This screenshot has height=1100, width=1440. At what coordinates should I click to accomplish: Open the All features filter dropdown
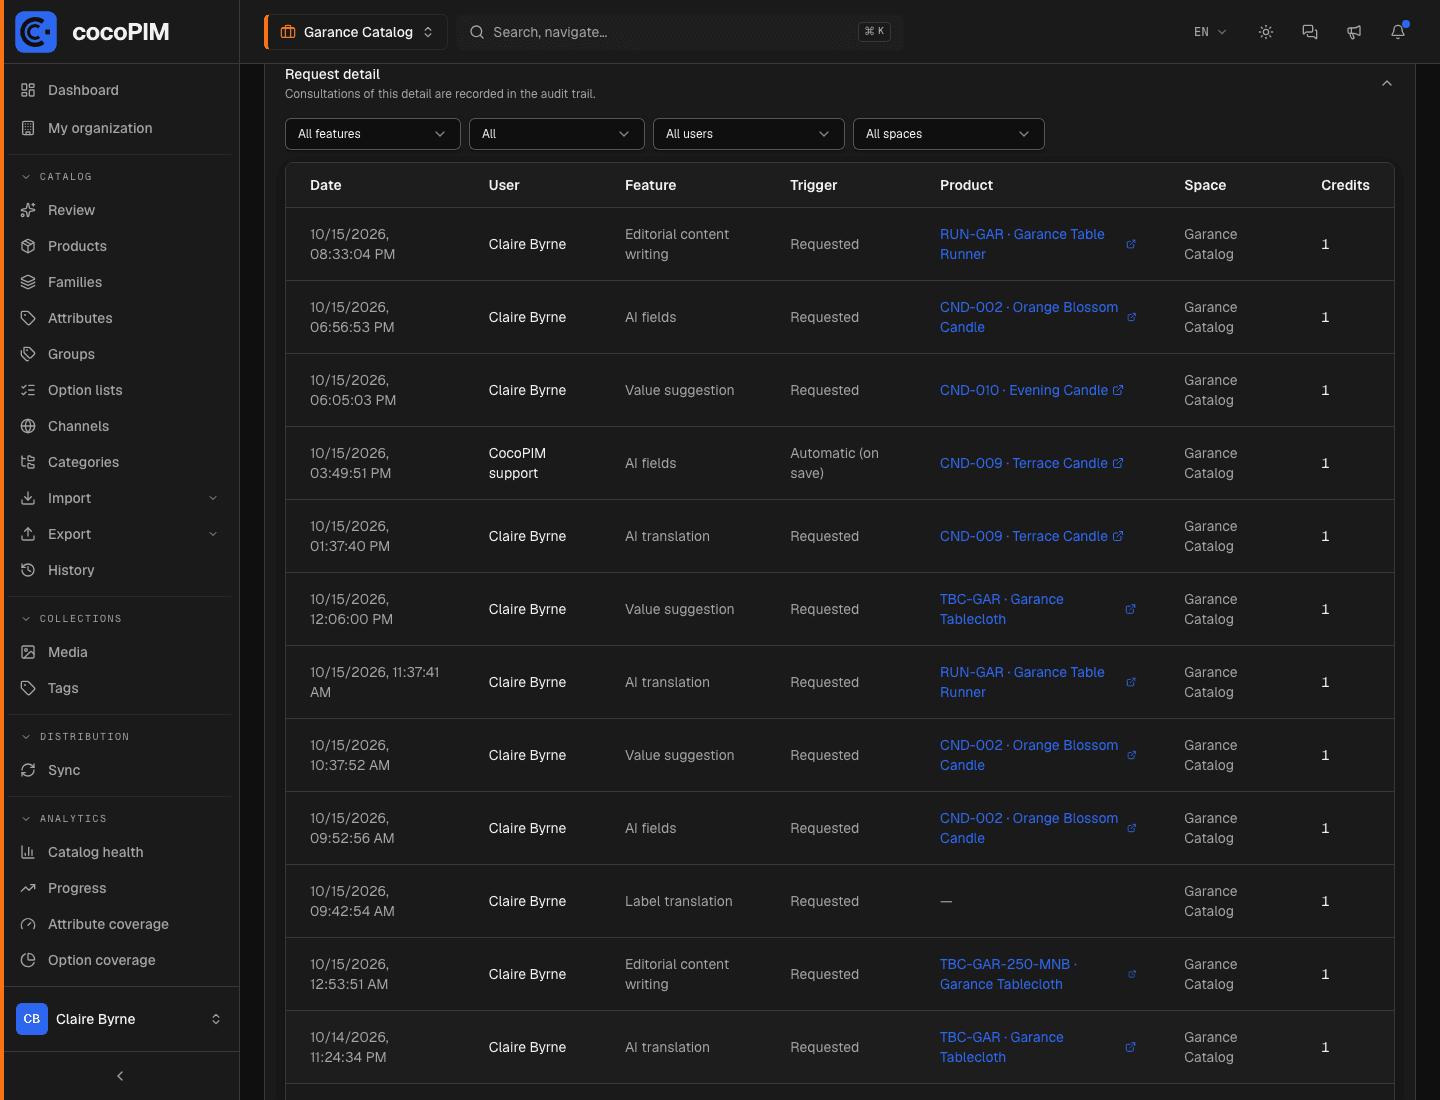click(372, 134)
